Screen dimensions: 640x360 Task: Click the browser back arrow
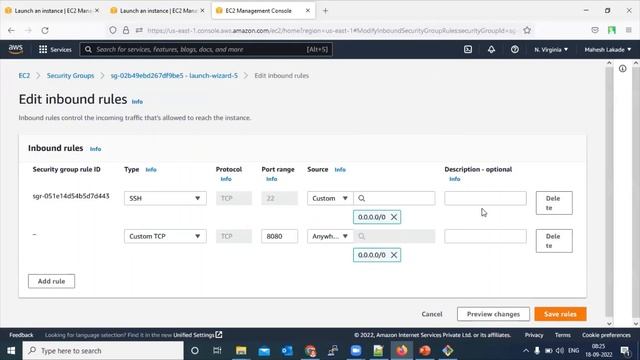[11, 30]
